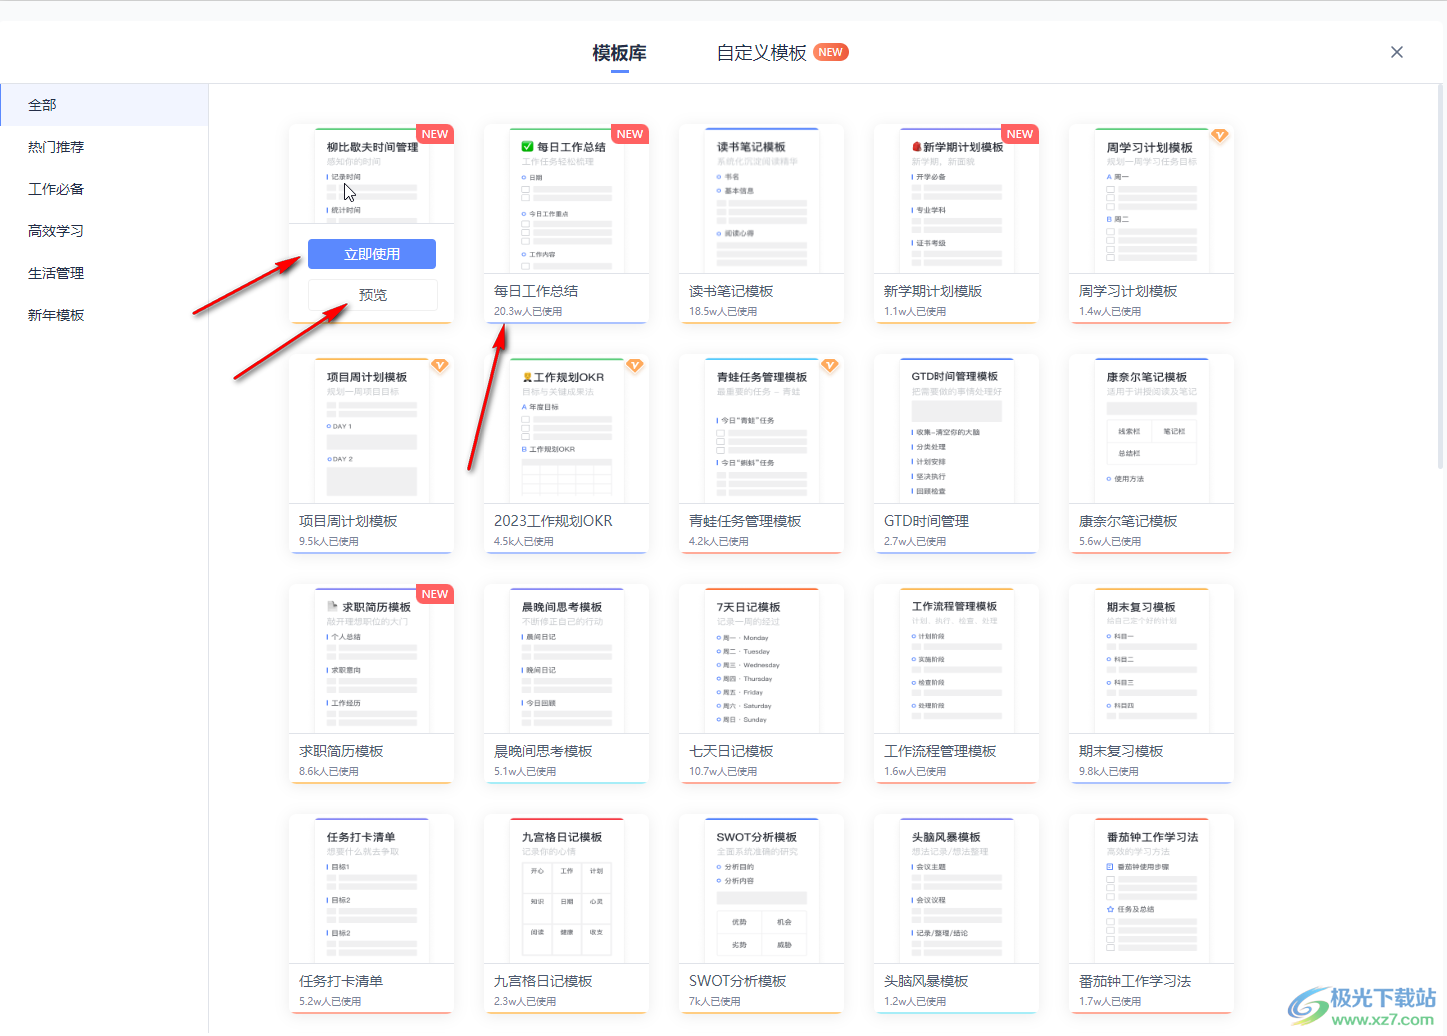Click 读书笔记模板 title below card

[x=731, y=291]
